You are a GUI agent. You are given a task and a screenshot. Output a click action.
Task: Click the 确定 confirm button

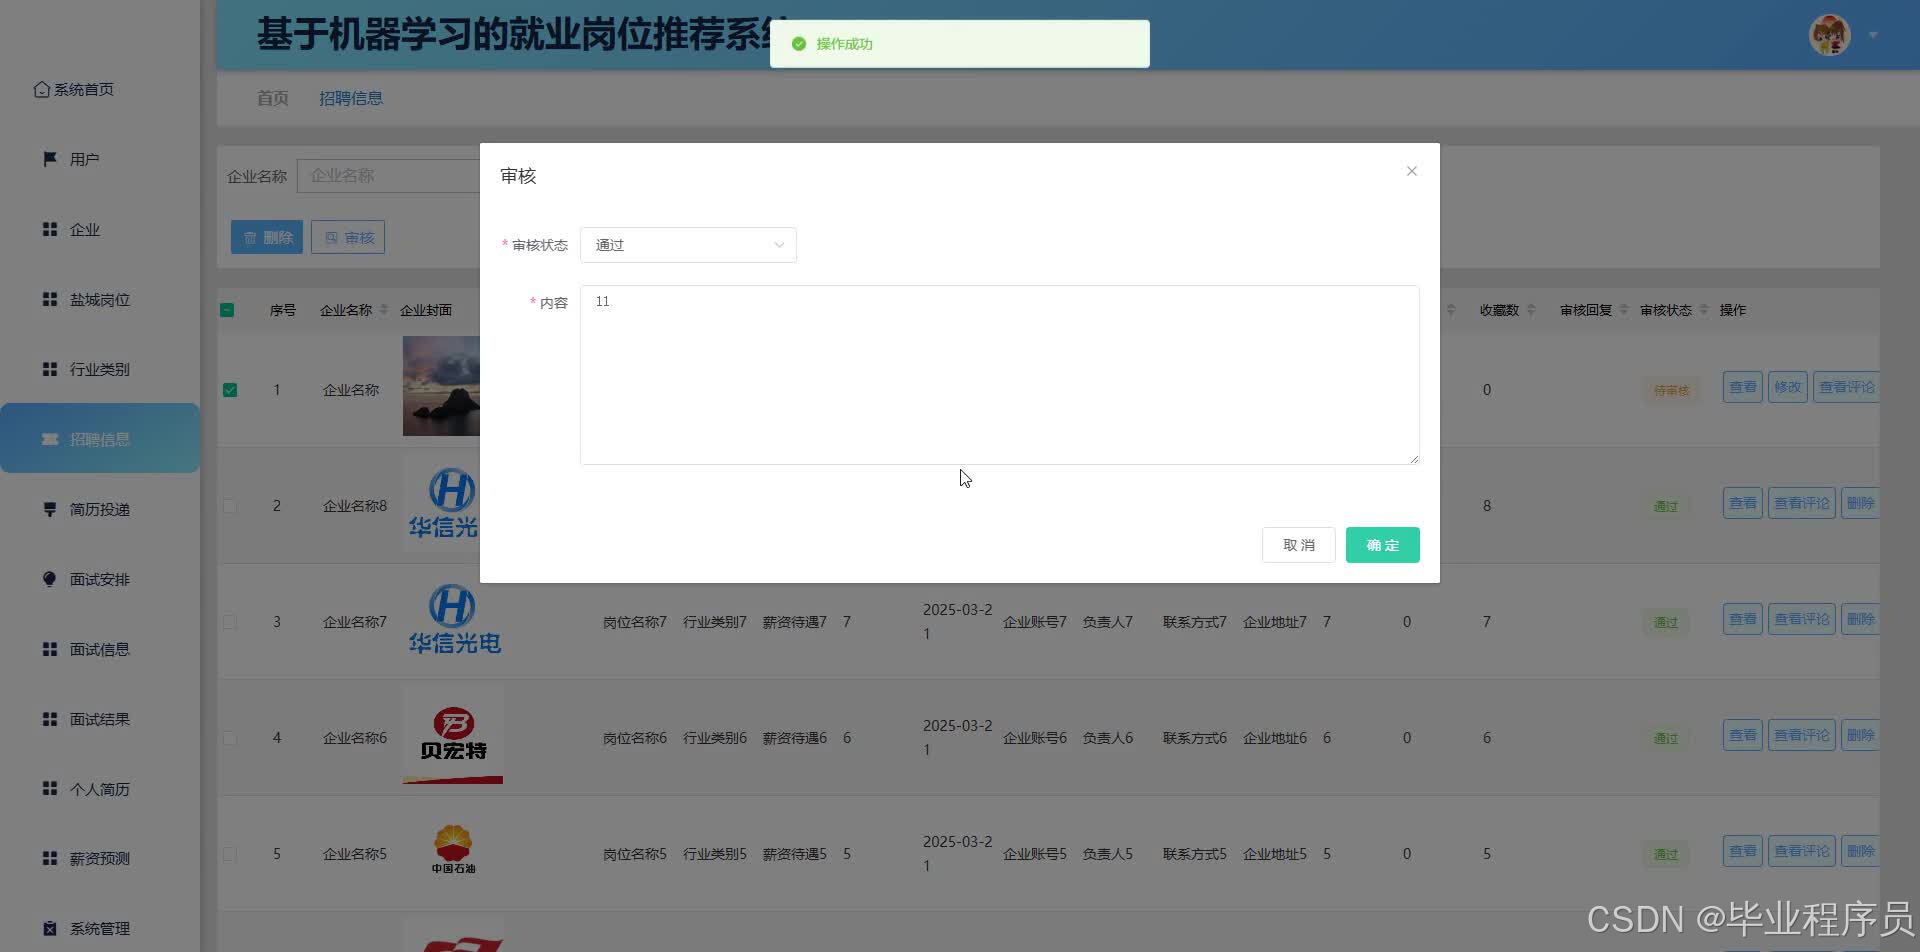coord(1382,544)
